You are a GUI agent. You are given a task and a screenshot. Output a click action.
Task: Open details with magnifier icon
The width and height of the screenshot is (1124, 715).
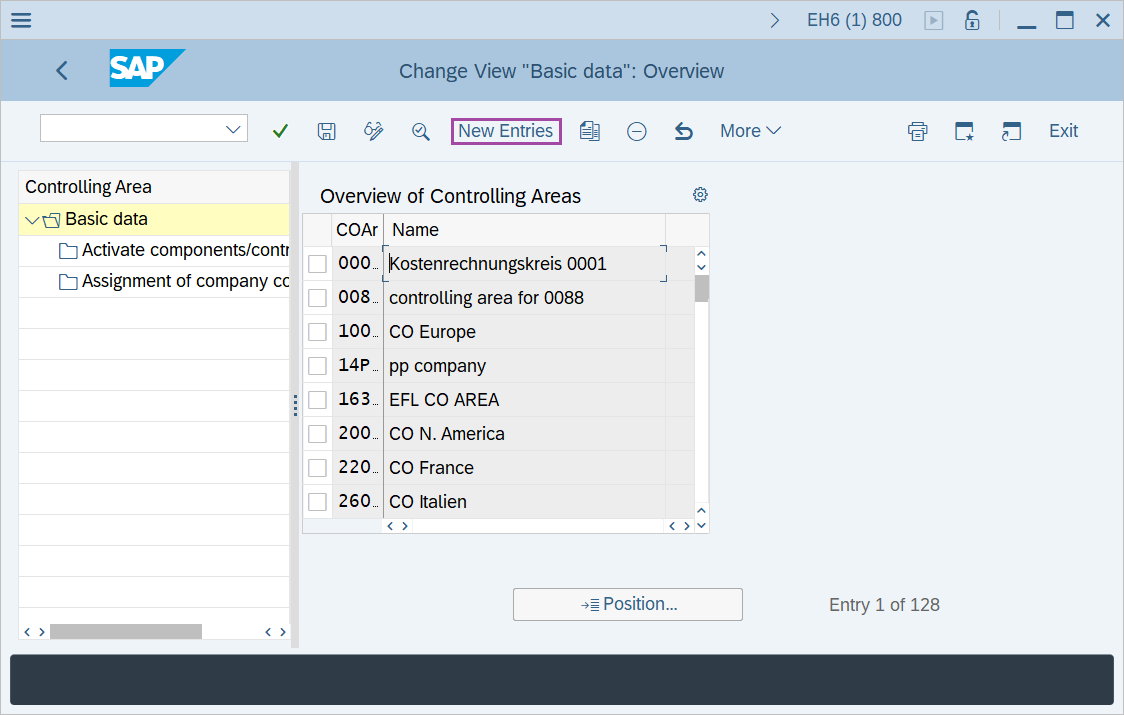(x=421, y=131)
